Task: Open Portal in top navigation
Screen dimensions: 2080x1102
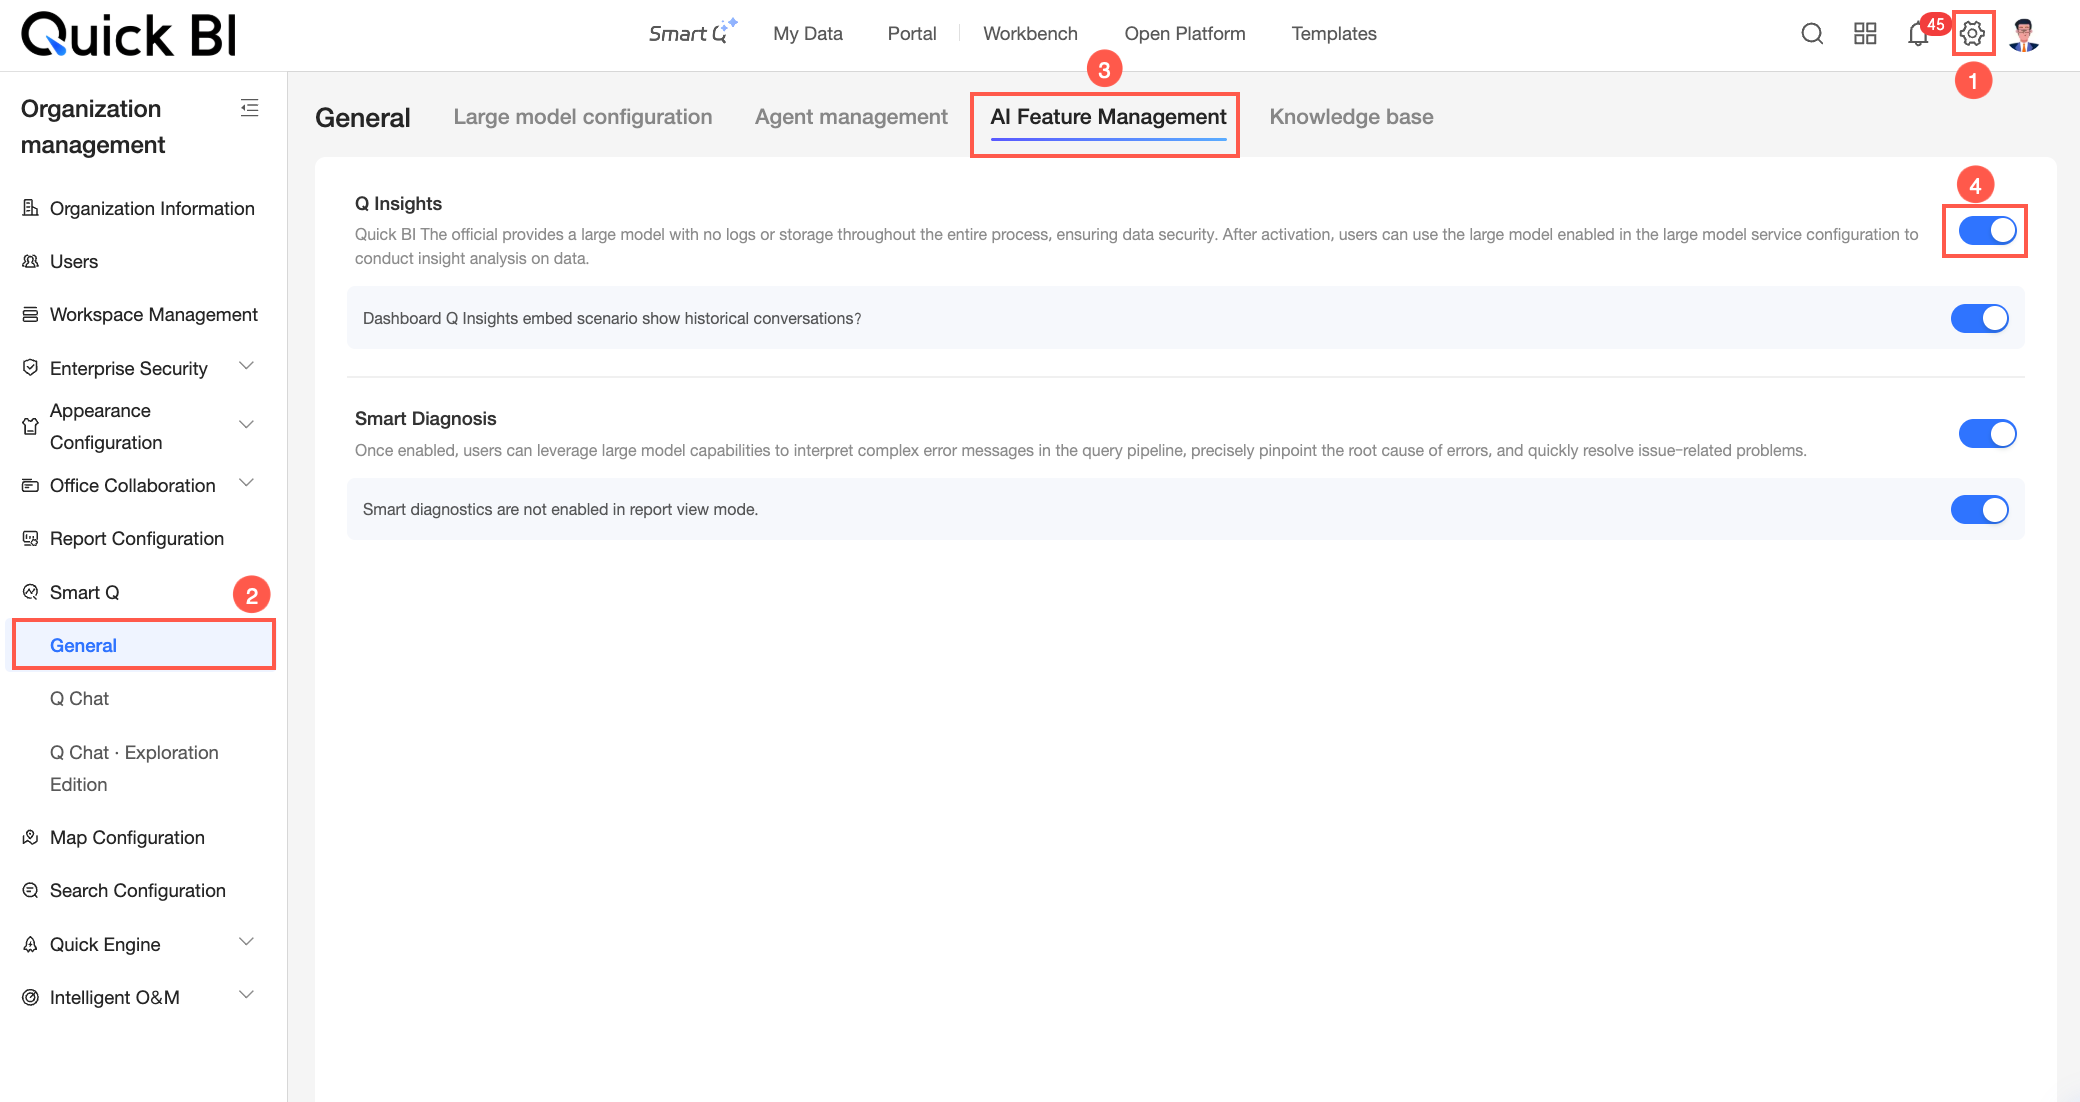Action: tap(912, 34)
